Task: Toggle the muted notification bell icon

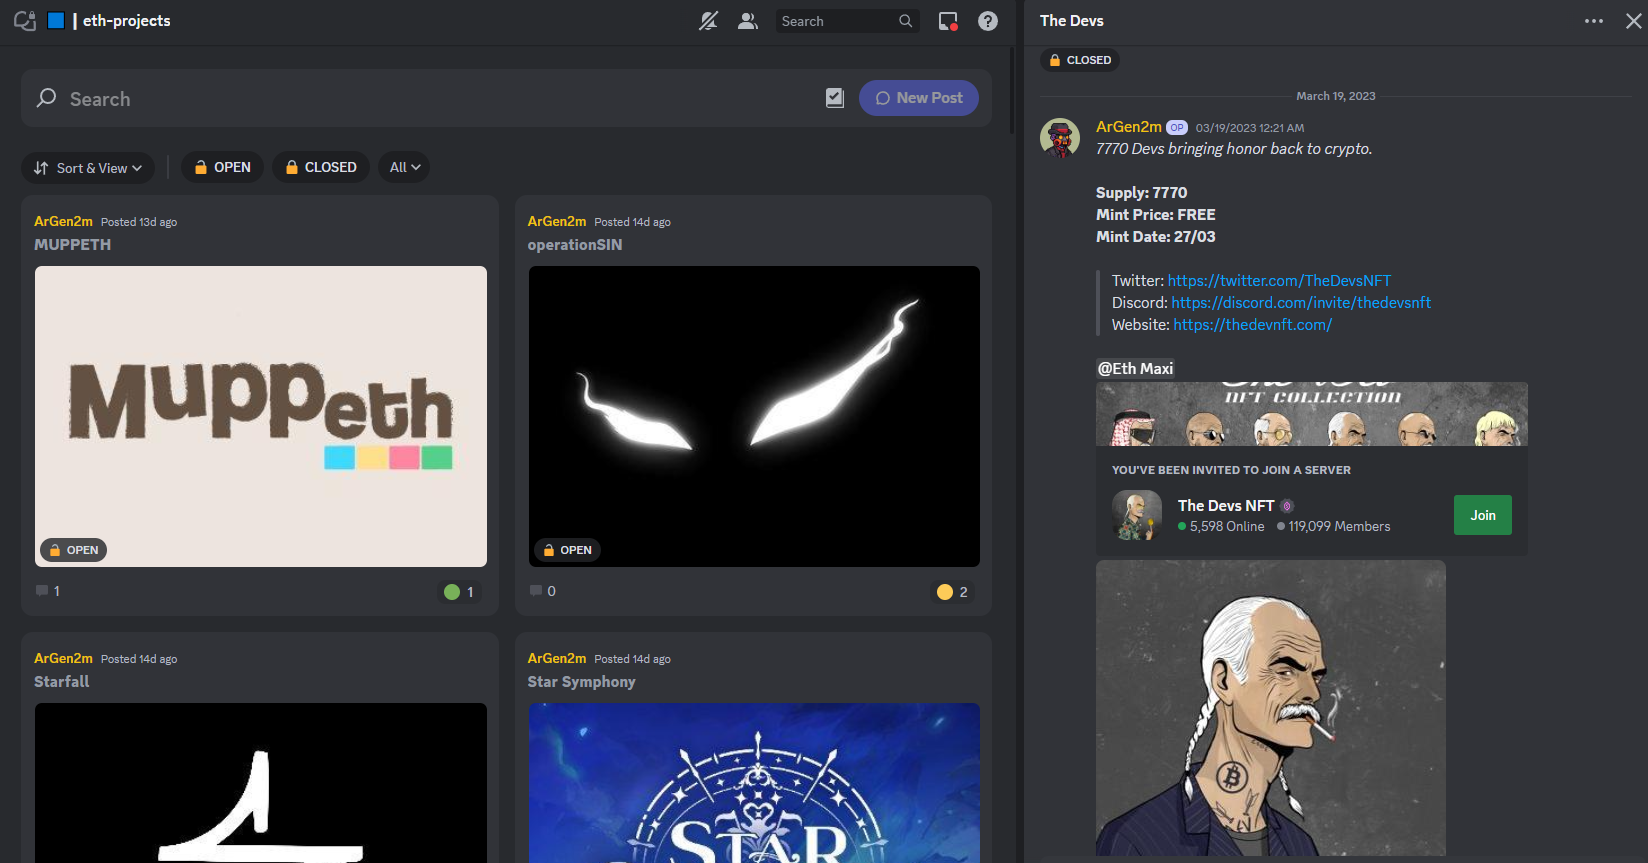Action: 708,21
